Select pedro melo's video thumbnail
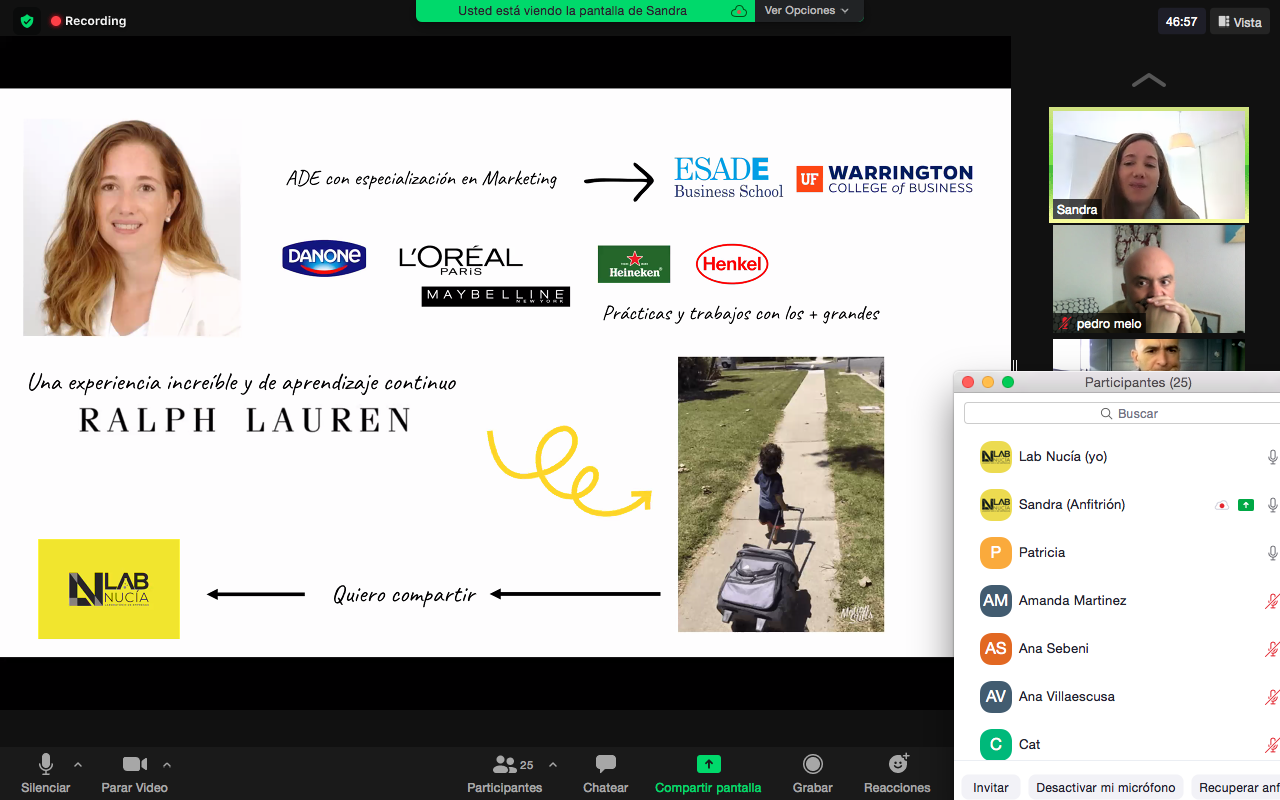This screenshot has height=800, width=1280. pos(1149,279)
